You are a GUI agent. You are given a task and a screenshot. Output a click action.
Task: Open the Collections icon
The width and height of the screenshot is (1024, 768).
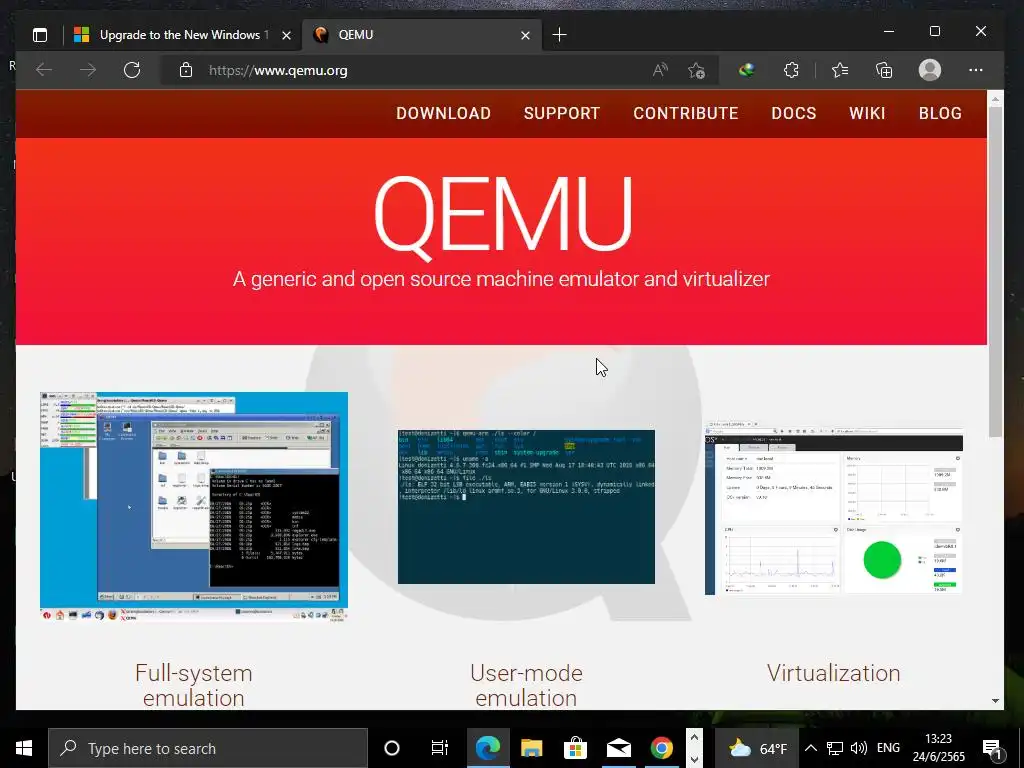884,70
